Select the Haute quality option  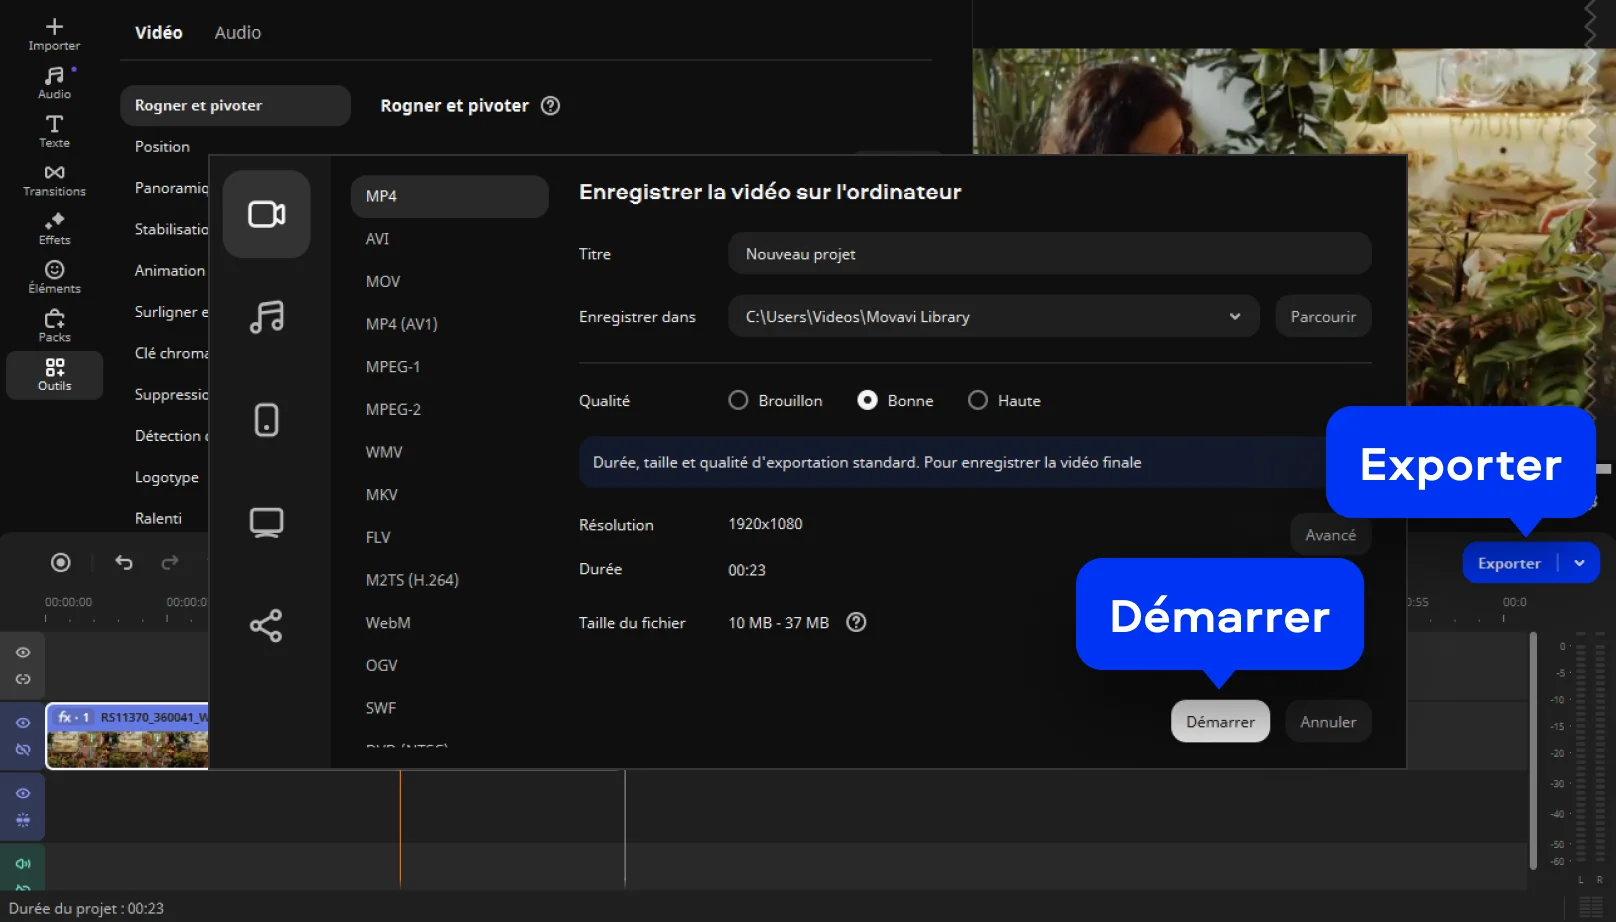pos(978,401)
